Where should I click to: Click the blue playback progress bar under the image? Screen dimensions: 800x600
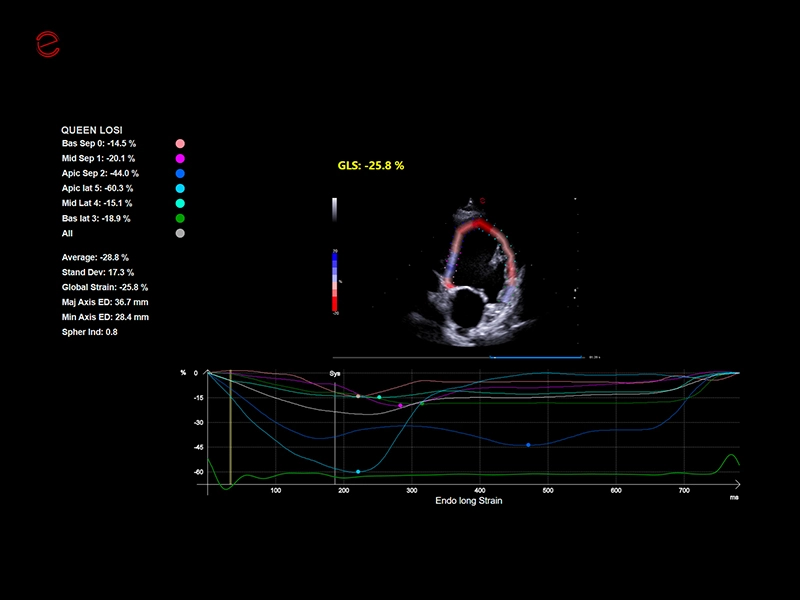[535, 356]
